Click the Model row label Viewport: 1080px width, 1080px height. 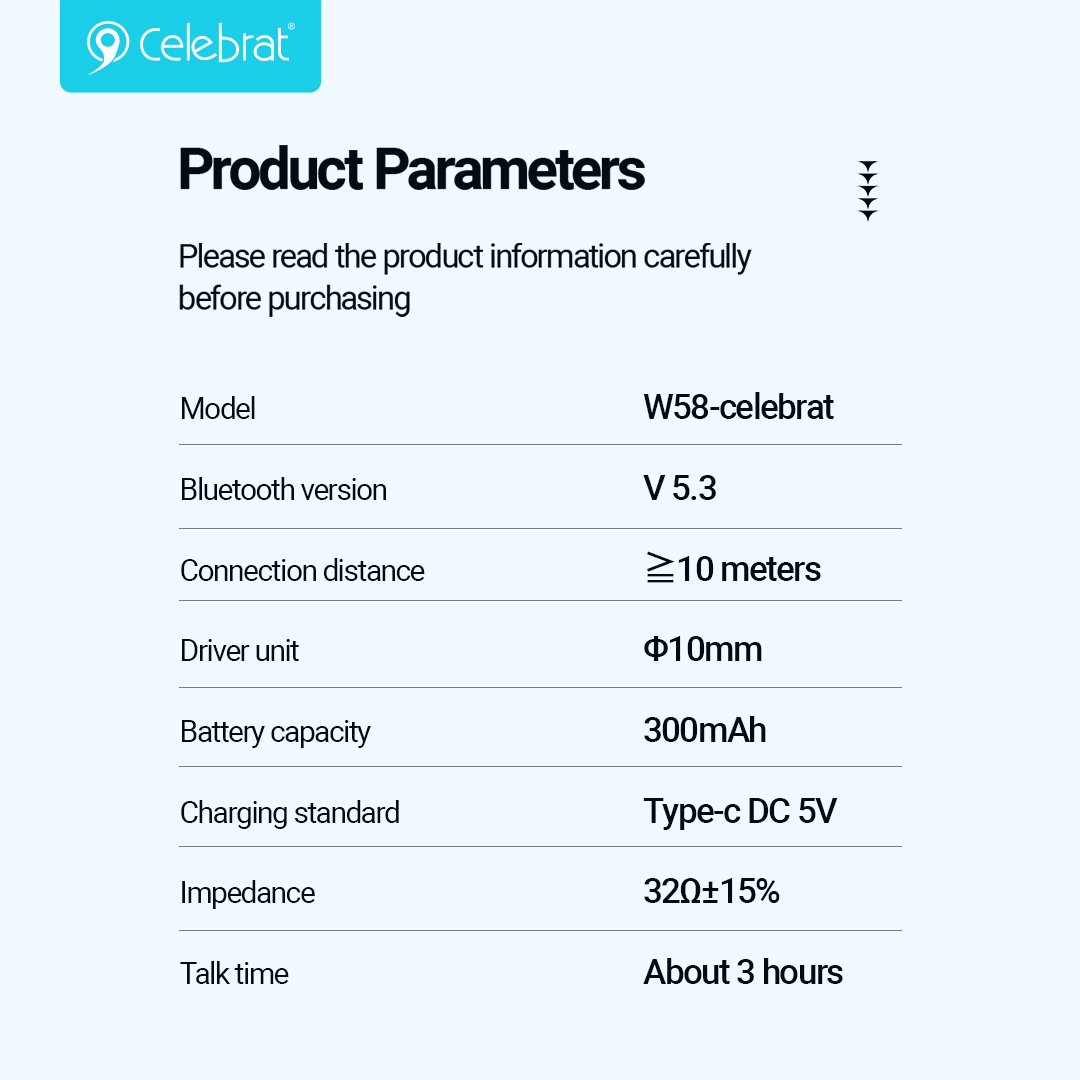point(218,409)
